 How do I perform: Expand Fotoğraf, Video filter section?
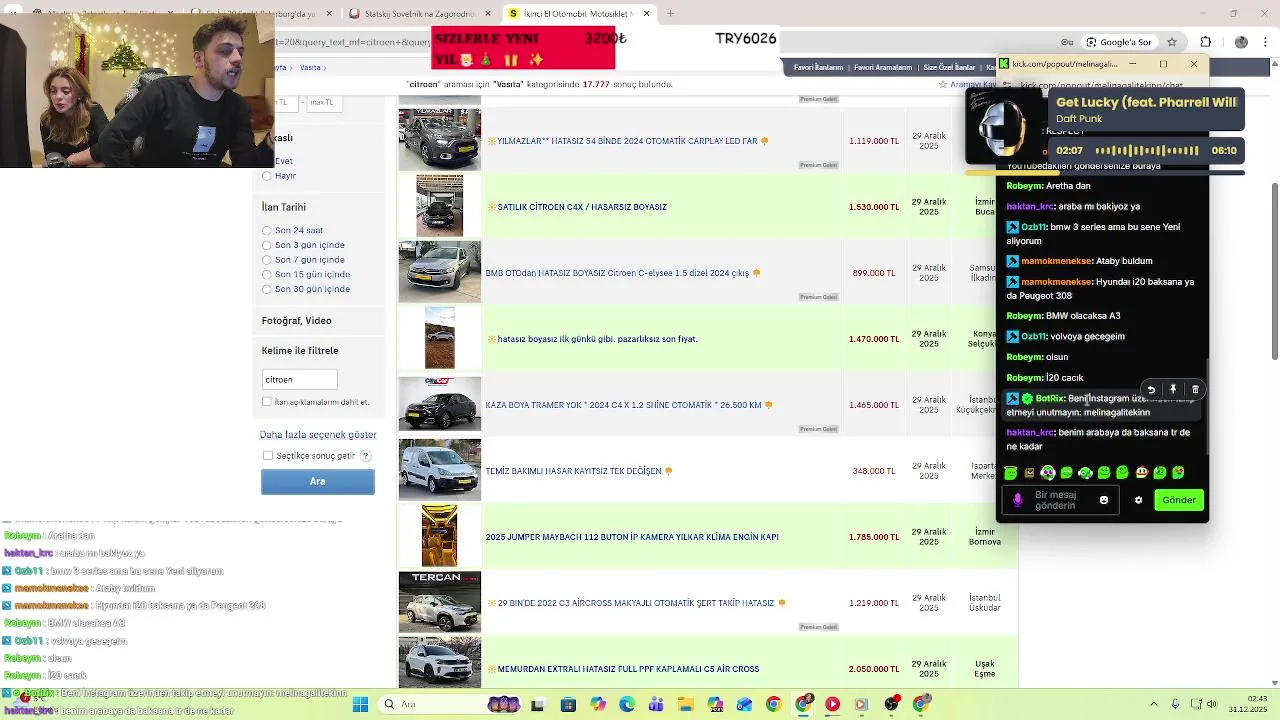(x=296, y=321)
